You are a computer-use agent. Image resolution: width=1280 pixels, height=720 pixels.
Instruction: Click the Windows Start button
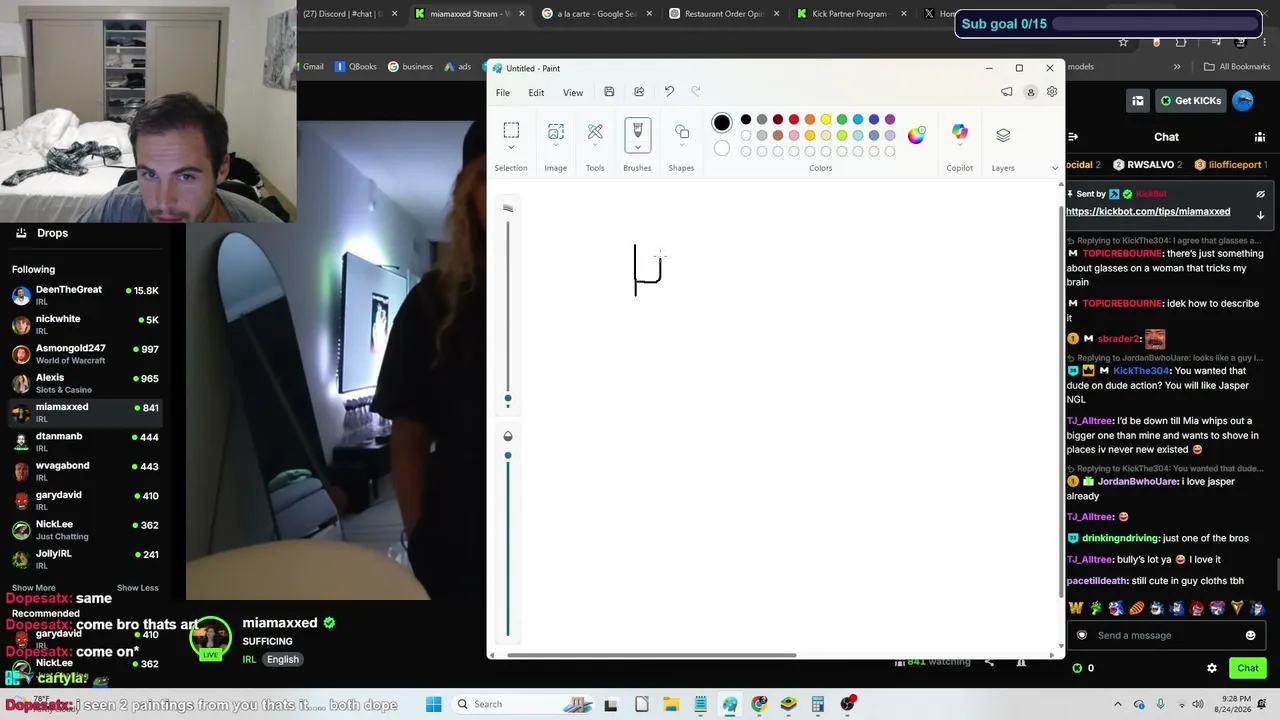tap(434, 704)
